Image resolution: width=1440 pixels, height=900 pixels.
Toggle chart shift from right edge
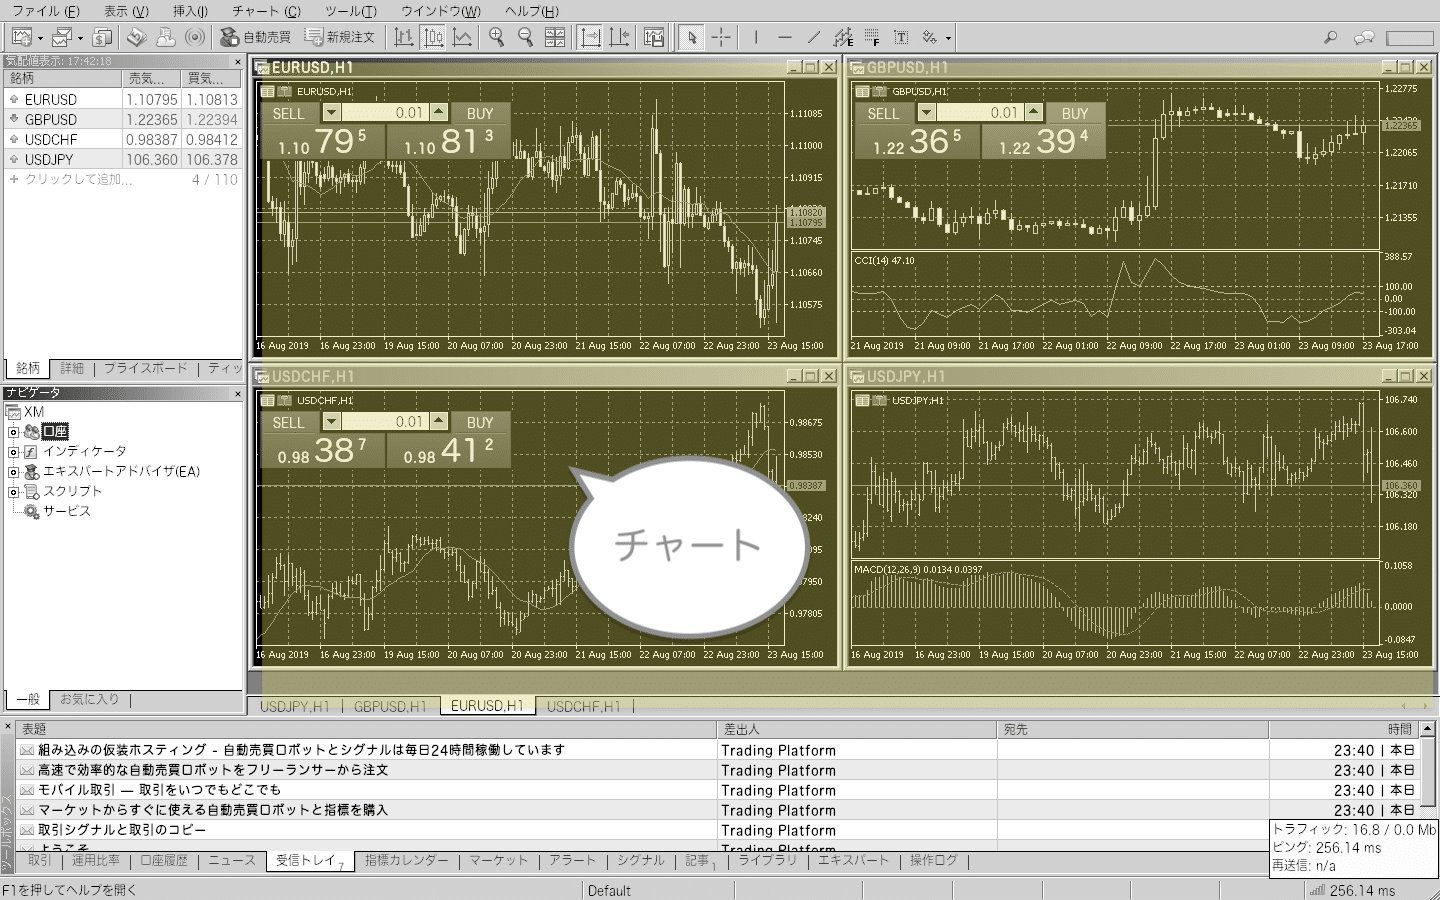pos(620,38)
